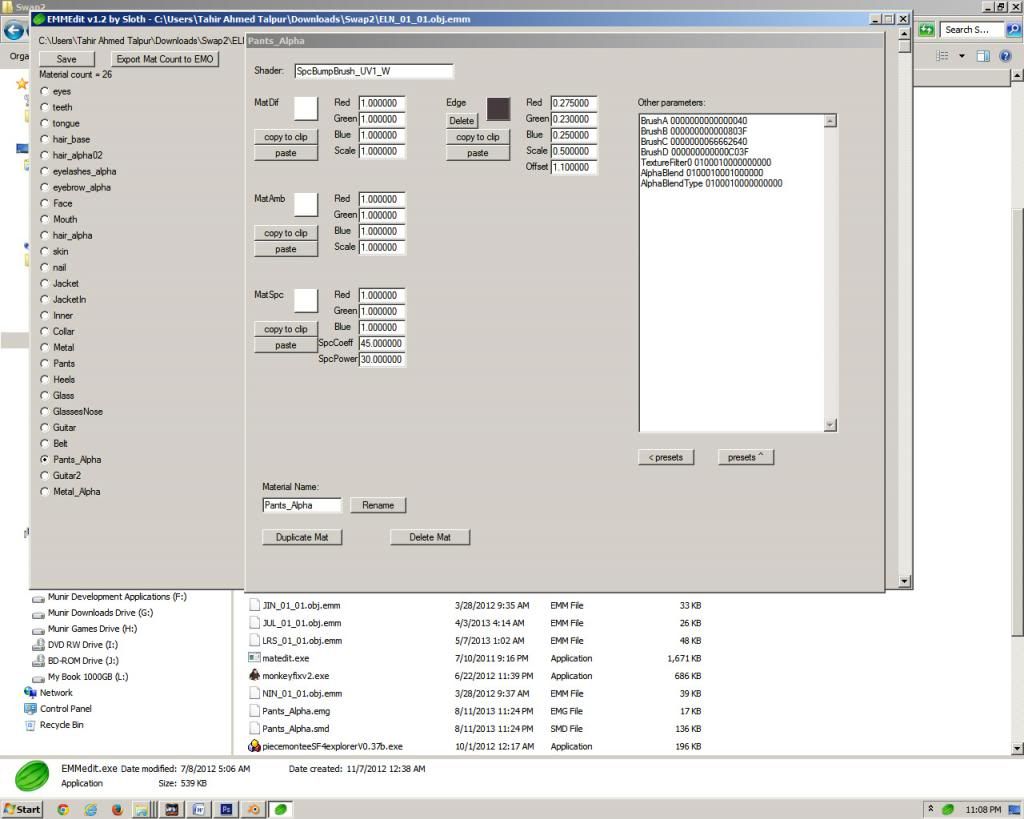Click the Rename button
This screenshot has height=819, width=1024.
pyautogui.click(x=378, y=506)
